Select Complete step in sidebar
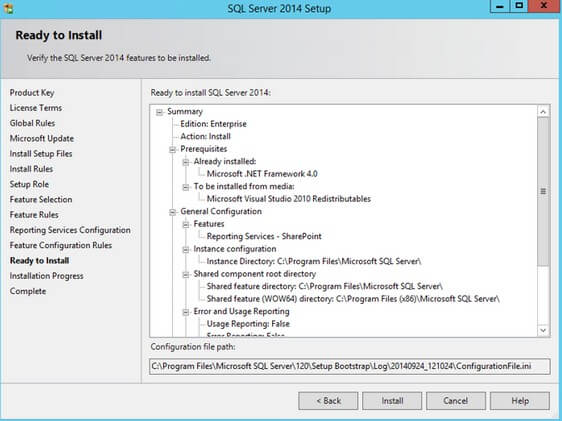 [x=28, y=291]
